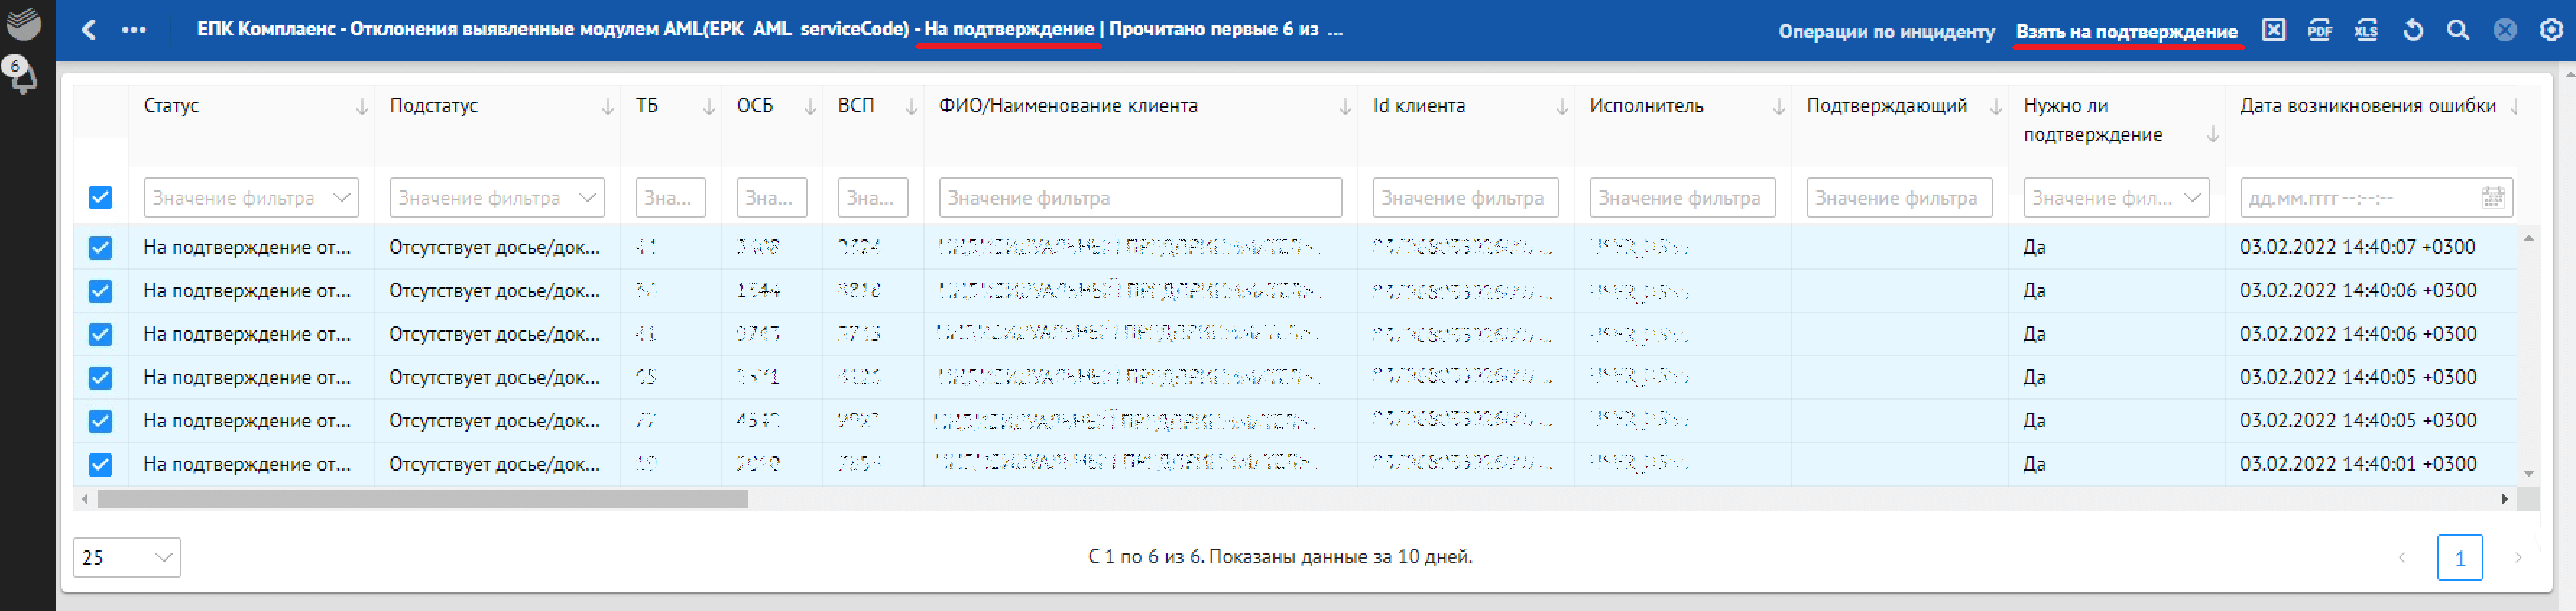
Task: Uncheck the first table row checkbox
Action: (100, 248)
